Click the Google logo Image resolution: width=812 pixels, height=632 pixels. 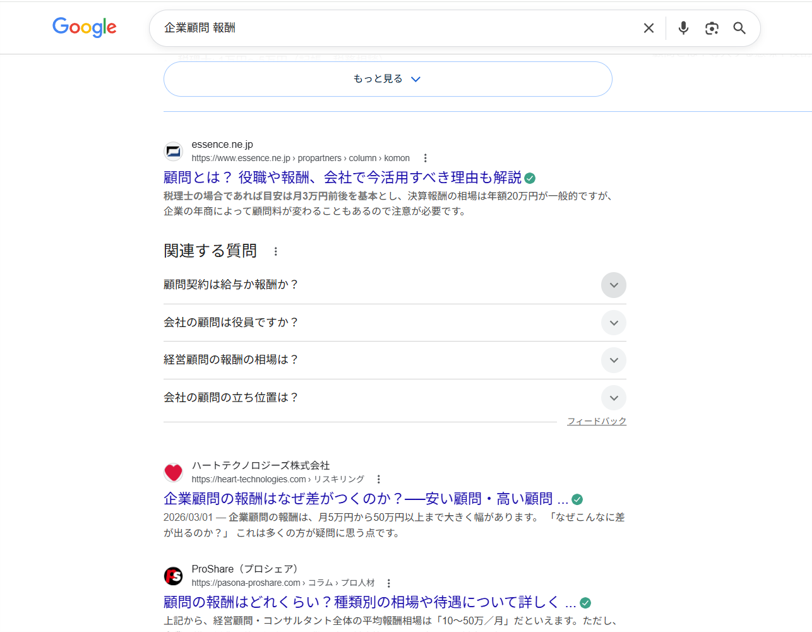[x=84, y=28]
